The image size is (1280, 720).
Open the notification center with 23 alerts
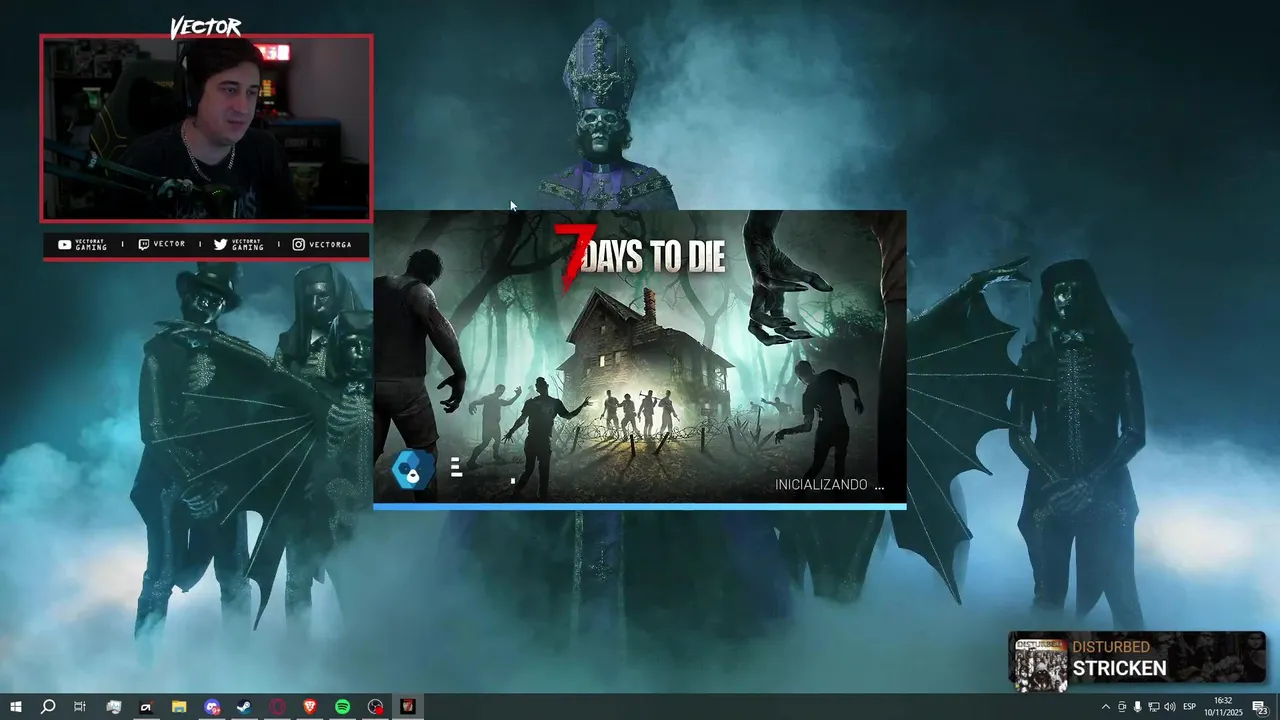[x=1260, y=707]
